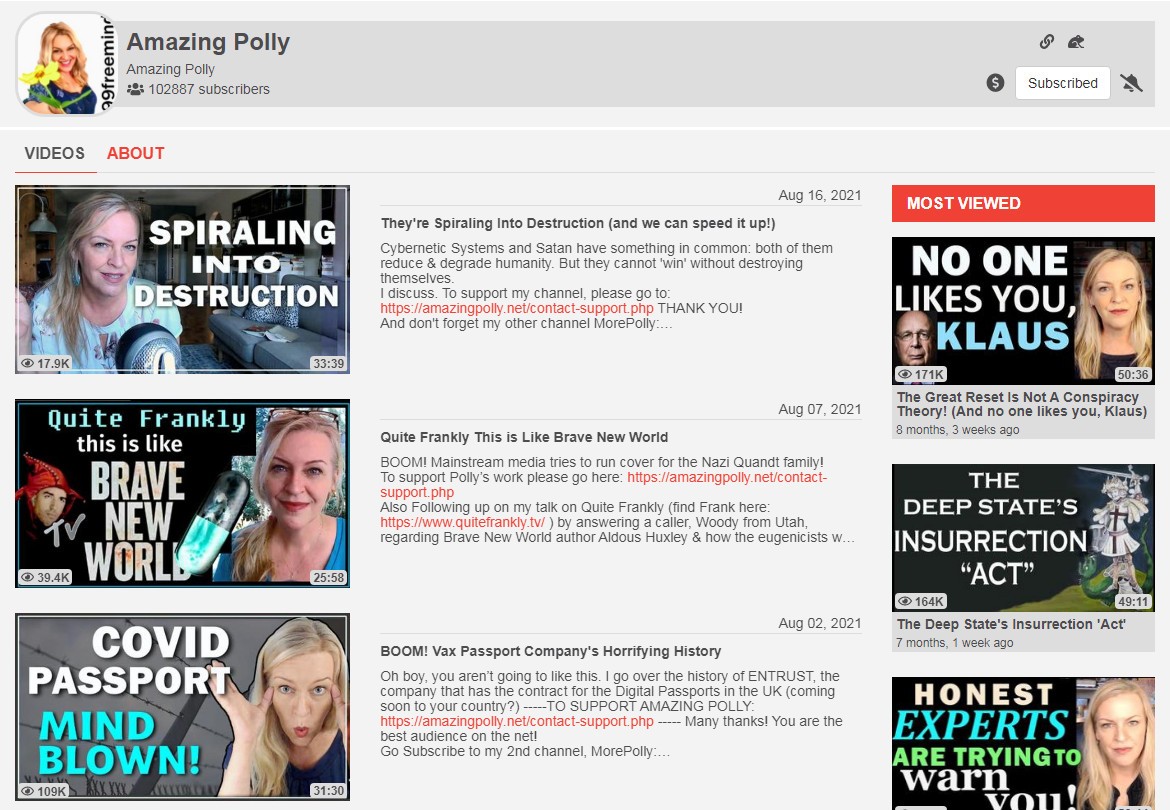Toggle the Subscribed button
The width and height of the screenshot is (1170, 810).
tap(1062, 83)
